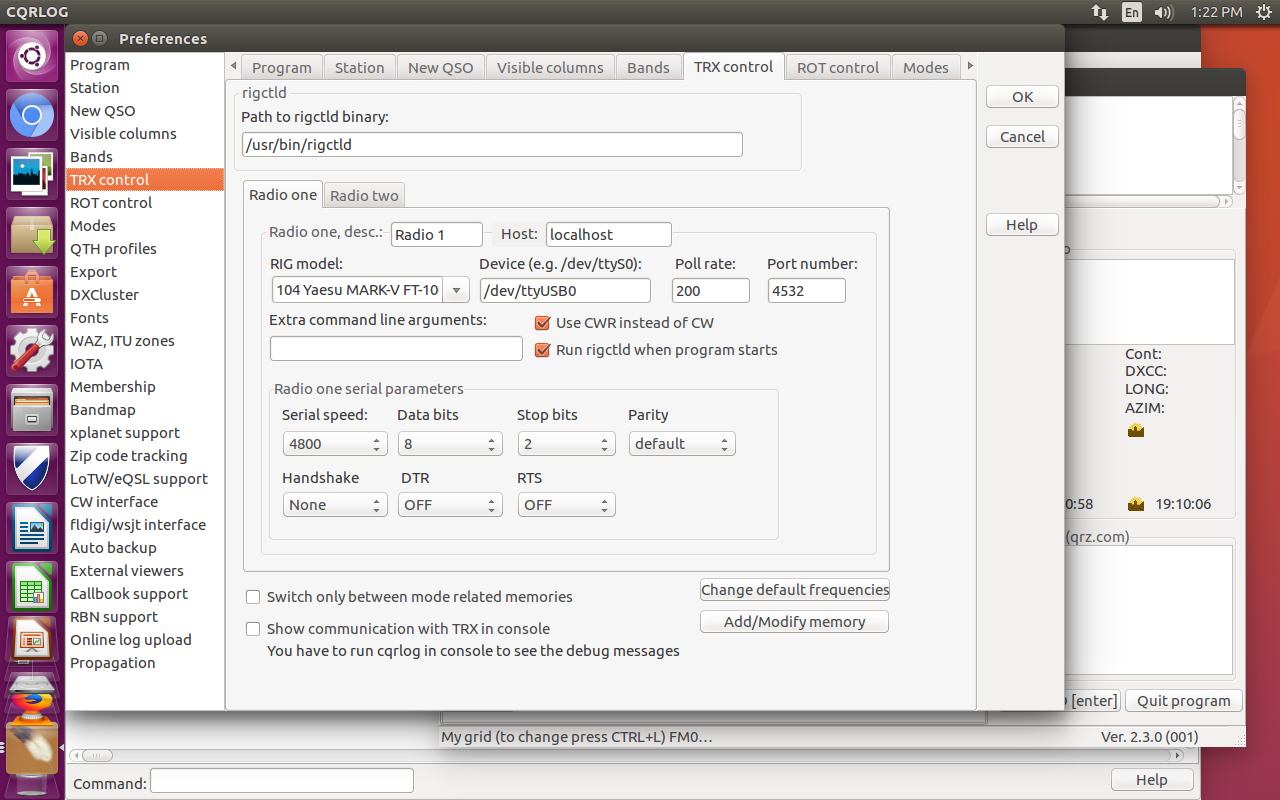Screen dimensions: 1280x800
Task: Toggle Run rigctld when program starts
Action: pyautogui.click(x=543, y=350)
